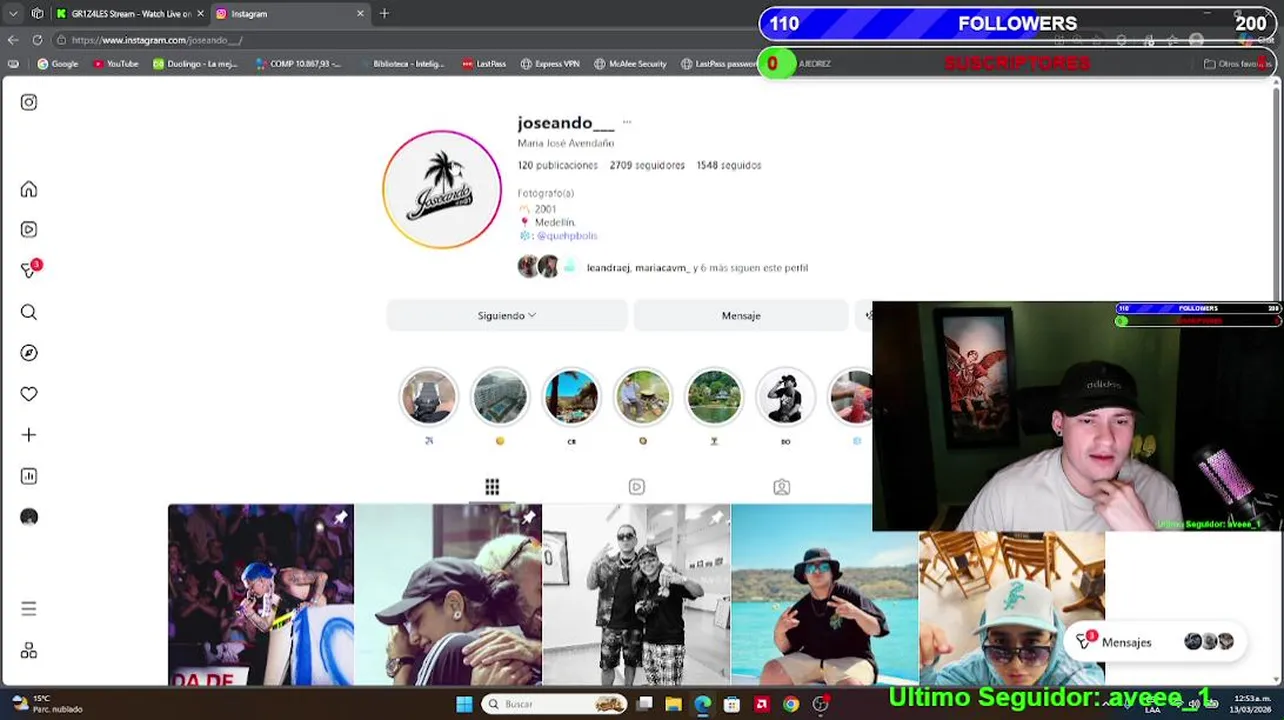The image size is (1284, 720).
Task: Open mutual followers text 'leandraej, mariacavm_'
Action: 638,268
